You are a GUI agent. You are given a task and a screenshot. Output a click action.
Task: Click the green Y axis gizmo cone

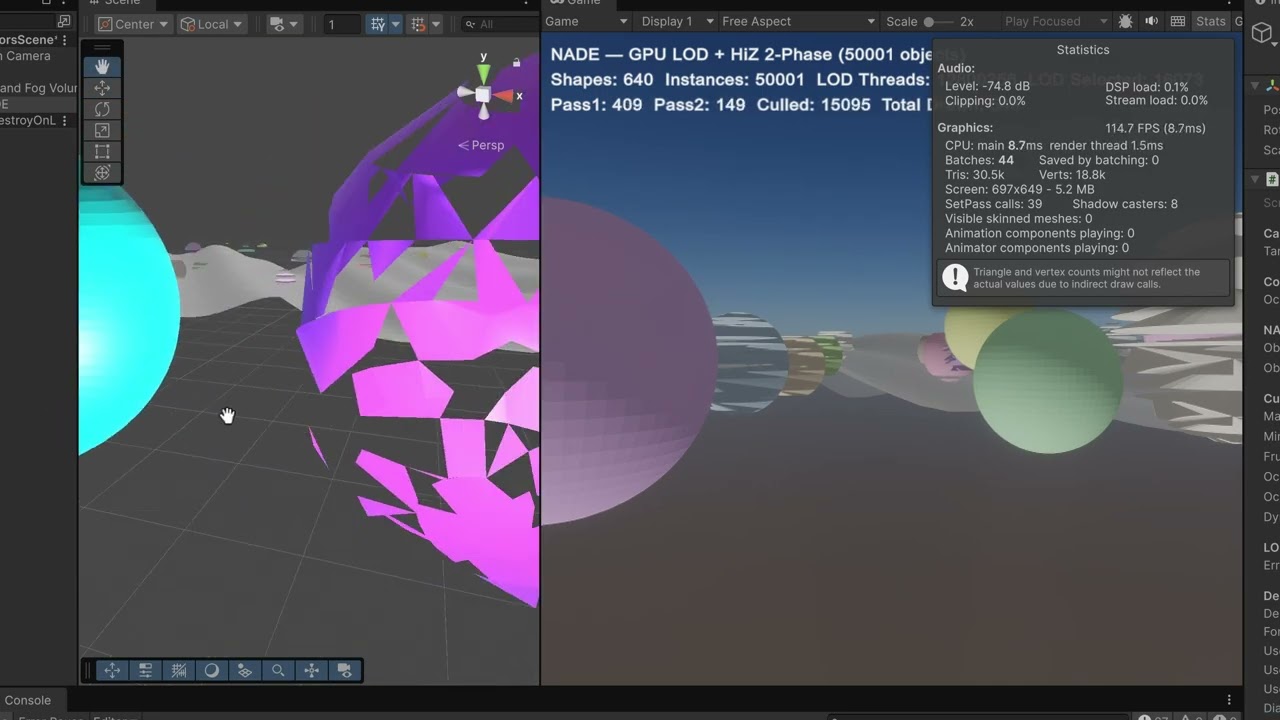483,74
